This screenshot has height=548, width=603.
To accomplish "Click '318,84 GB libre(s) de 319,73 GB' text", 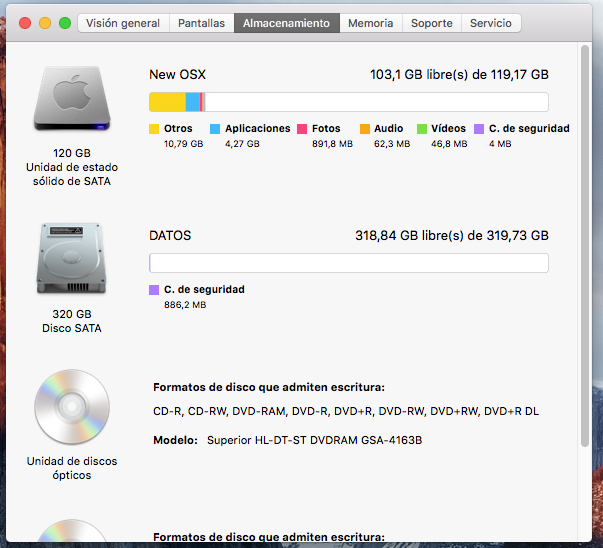I will tap(452, 235).
